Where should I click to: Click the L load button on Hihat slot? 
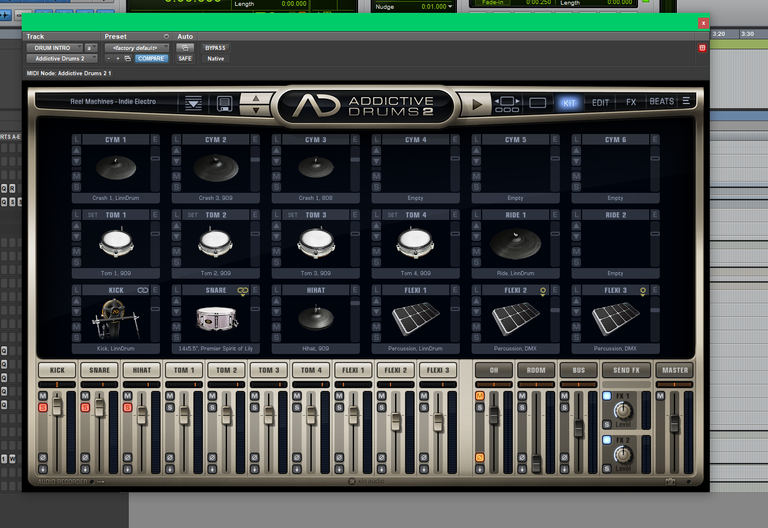276,290
